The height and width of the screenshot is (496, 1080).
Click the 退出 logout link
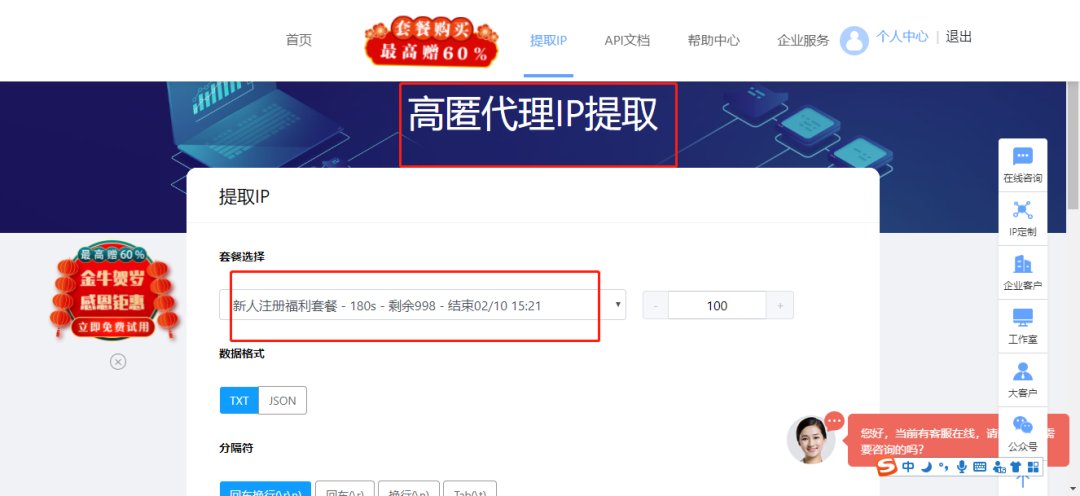(x=958, y=37)
